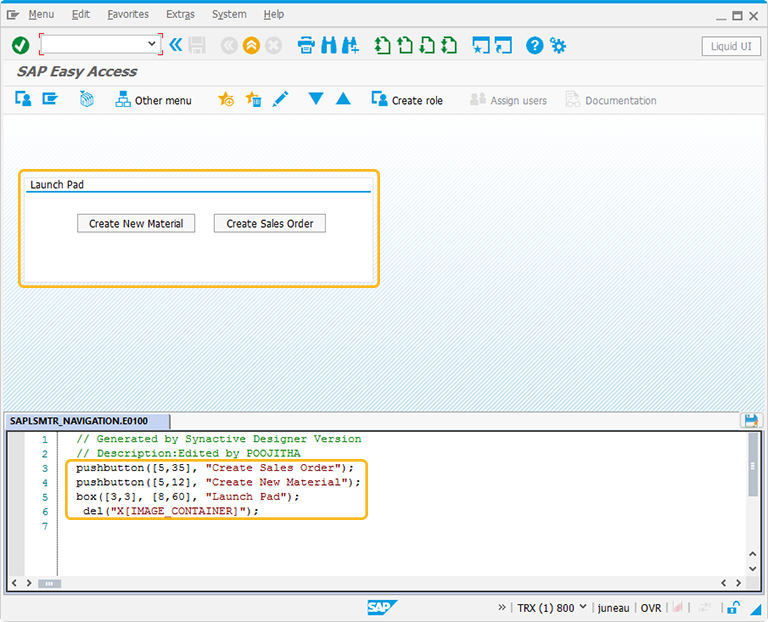Click the Delete Favorites star-trash icon
Viewport: 768px width, 622px height.
tap(253, 99)
